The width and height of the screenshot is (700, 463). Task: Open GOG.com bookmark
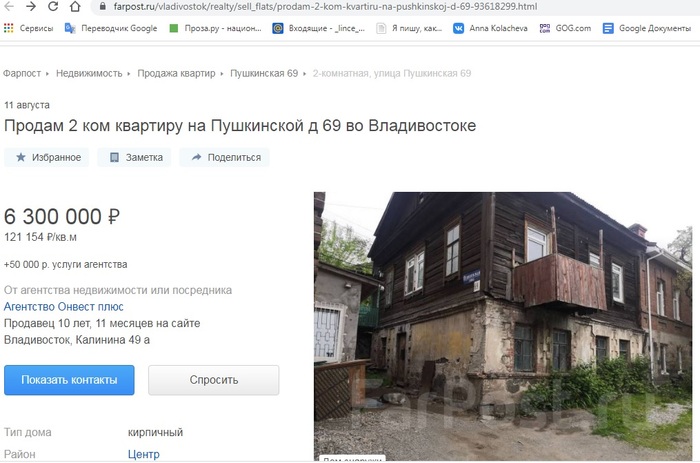coord(565,28)
